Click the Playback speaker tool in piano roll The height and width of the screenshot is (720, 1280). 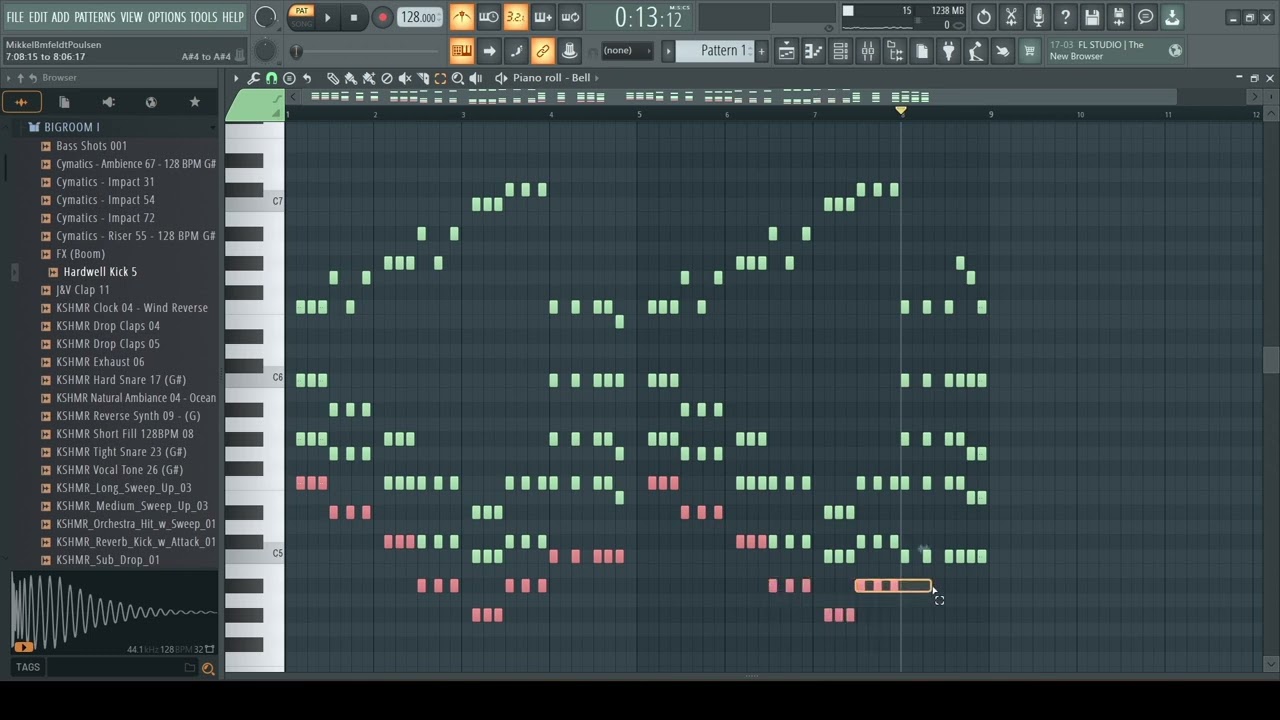click(476, 78)
